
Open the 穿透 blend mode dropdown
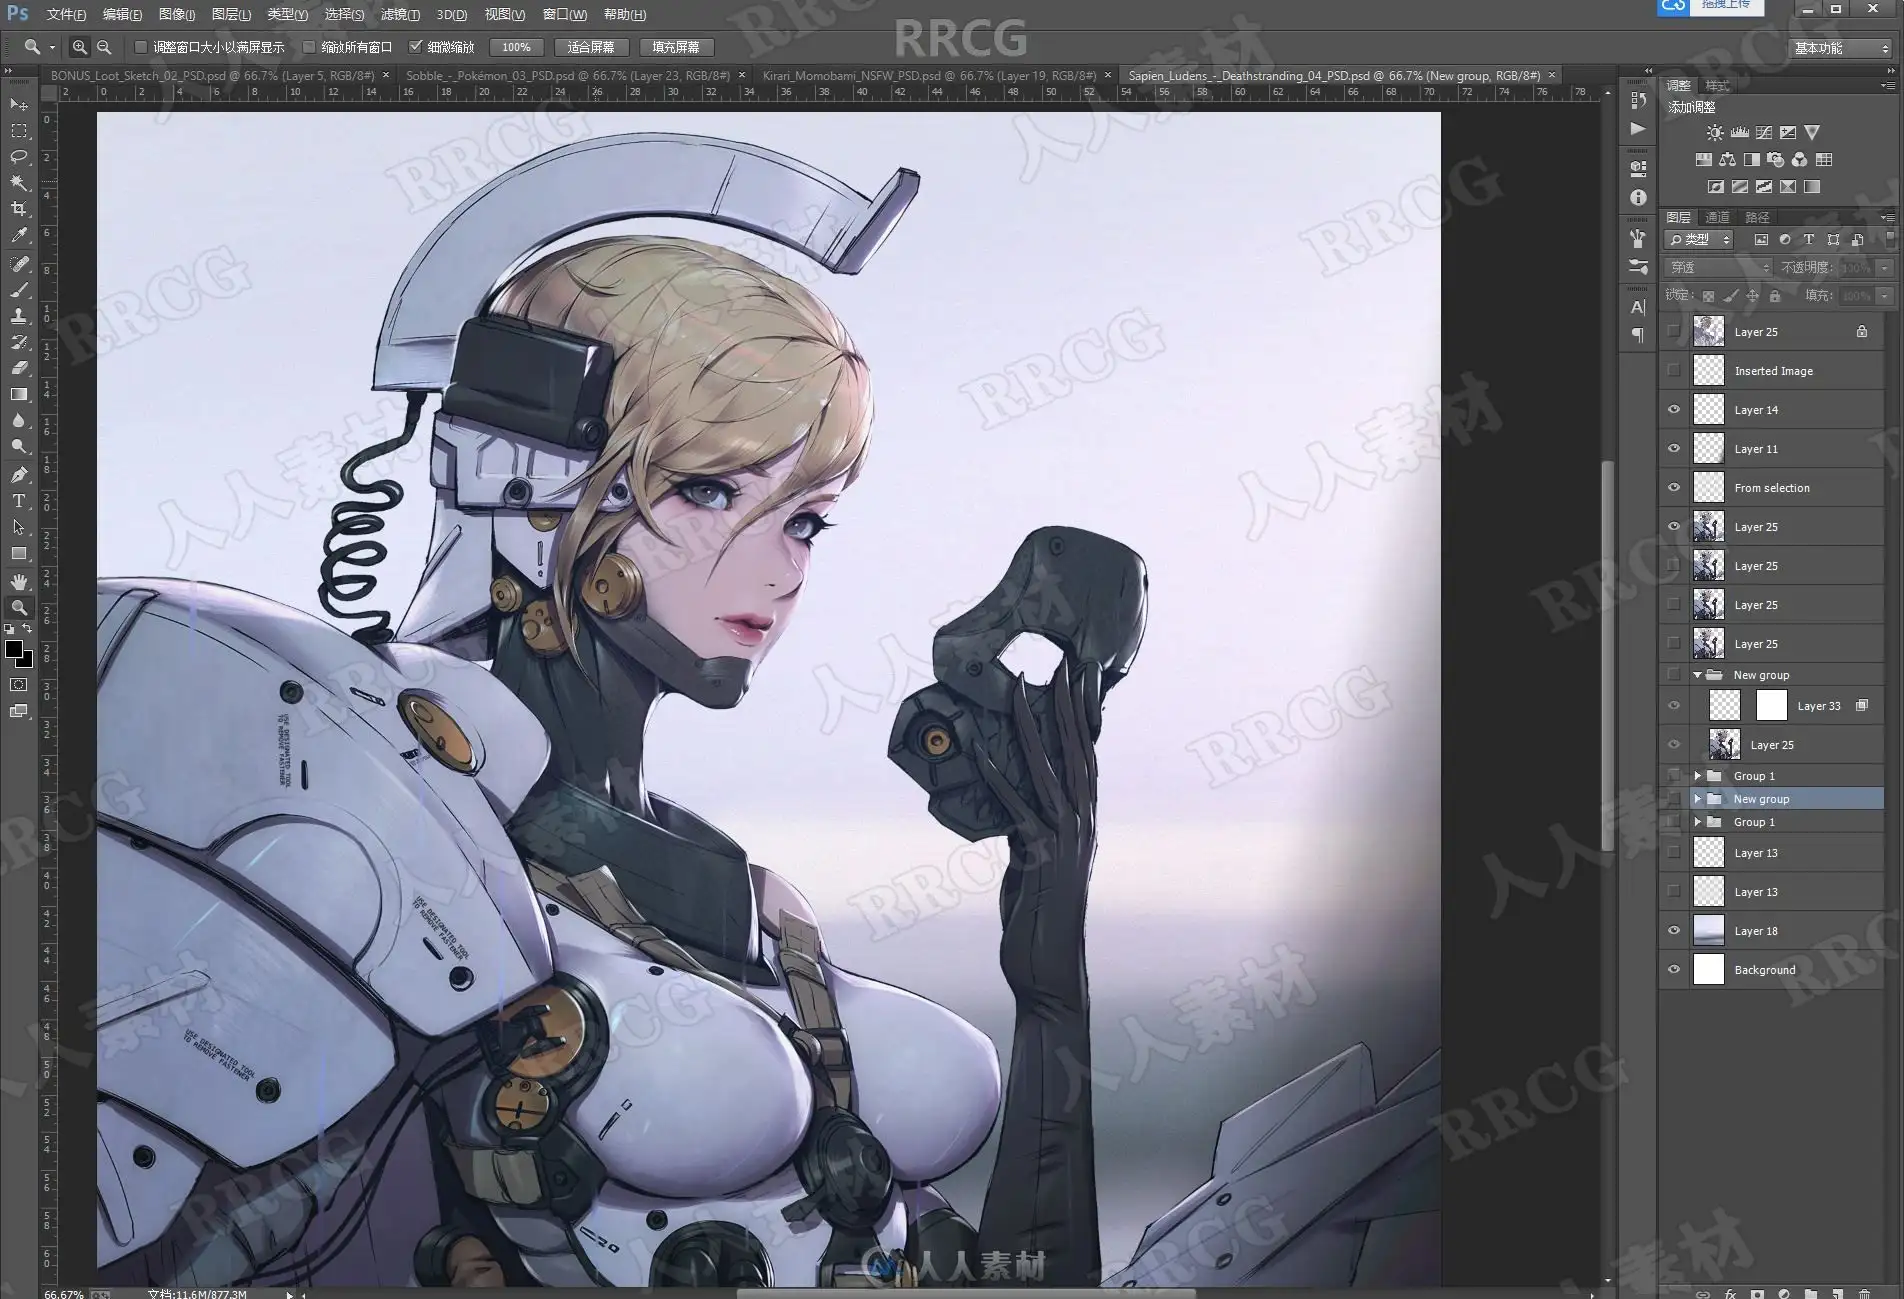pos(1718,268)
